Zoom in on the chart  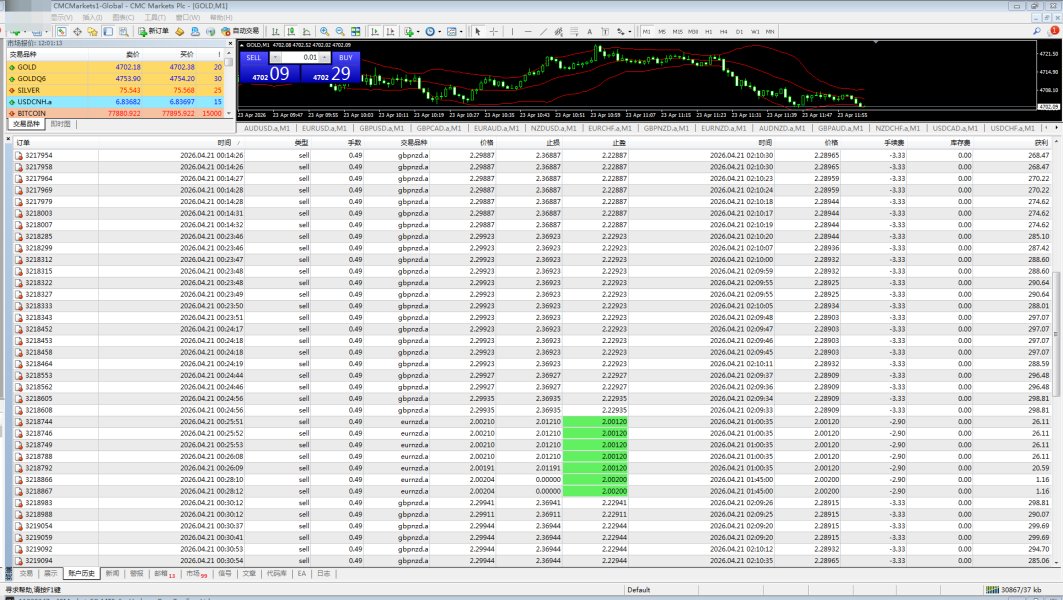(x=325, y=31)
